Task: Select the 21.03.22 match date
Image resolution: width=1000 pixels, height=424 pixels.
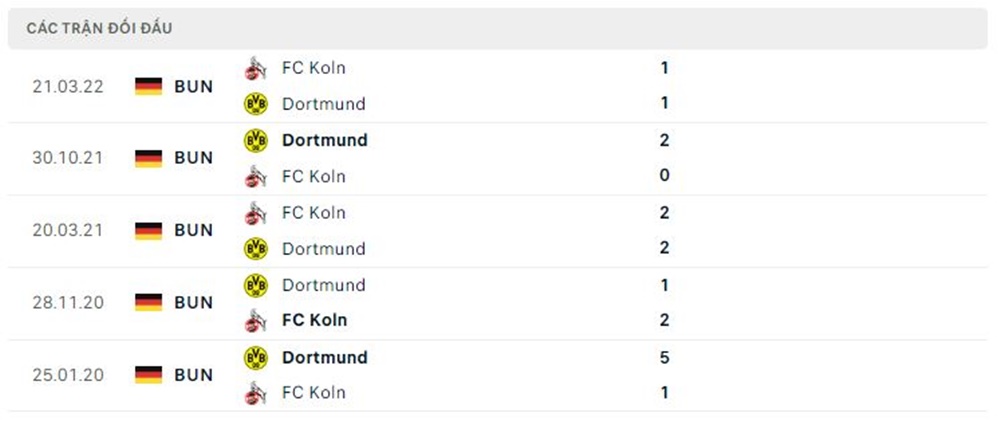Action: point(66,86)
